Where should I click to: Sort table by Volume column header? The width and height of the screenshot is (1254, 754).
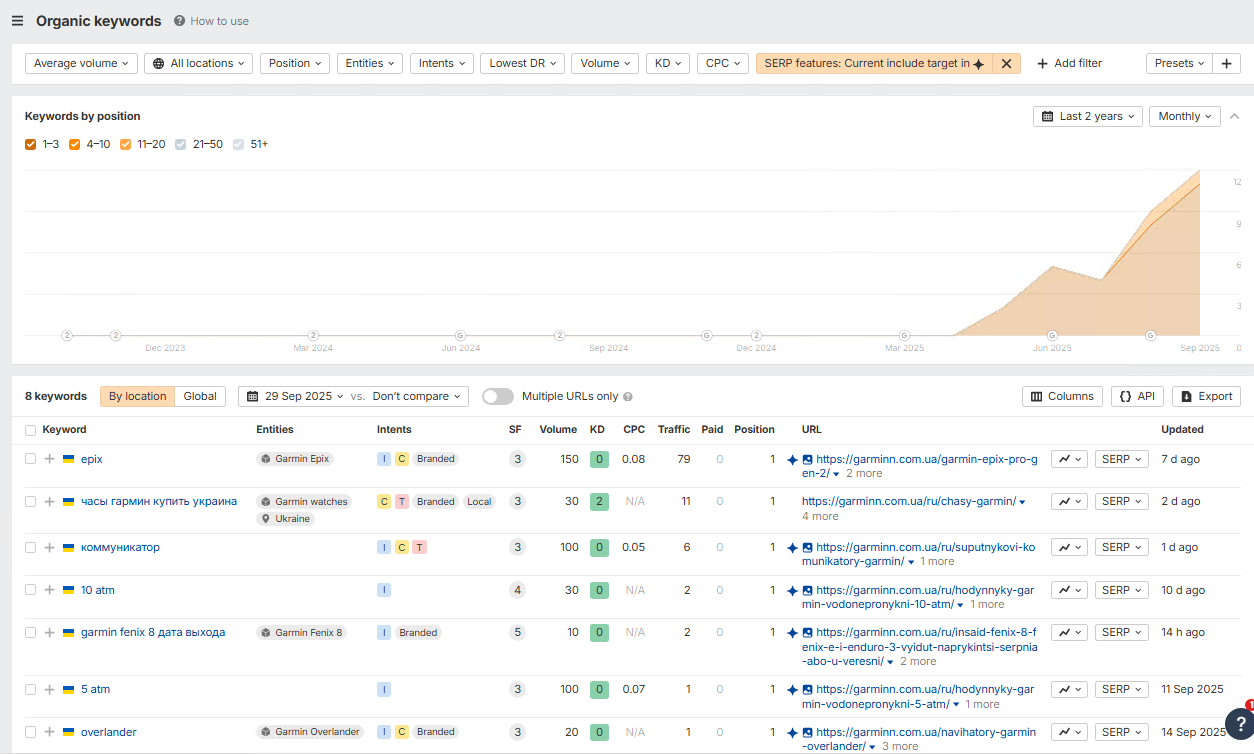pos(558,430)
